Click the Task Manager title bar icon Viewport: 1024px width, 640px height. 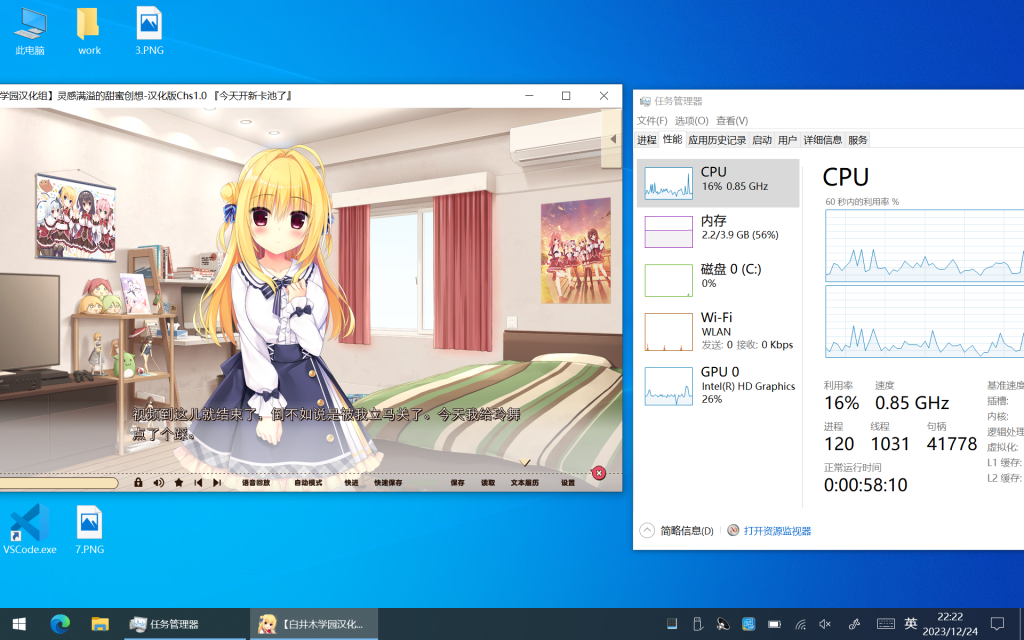pos(645,101)
